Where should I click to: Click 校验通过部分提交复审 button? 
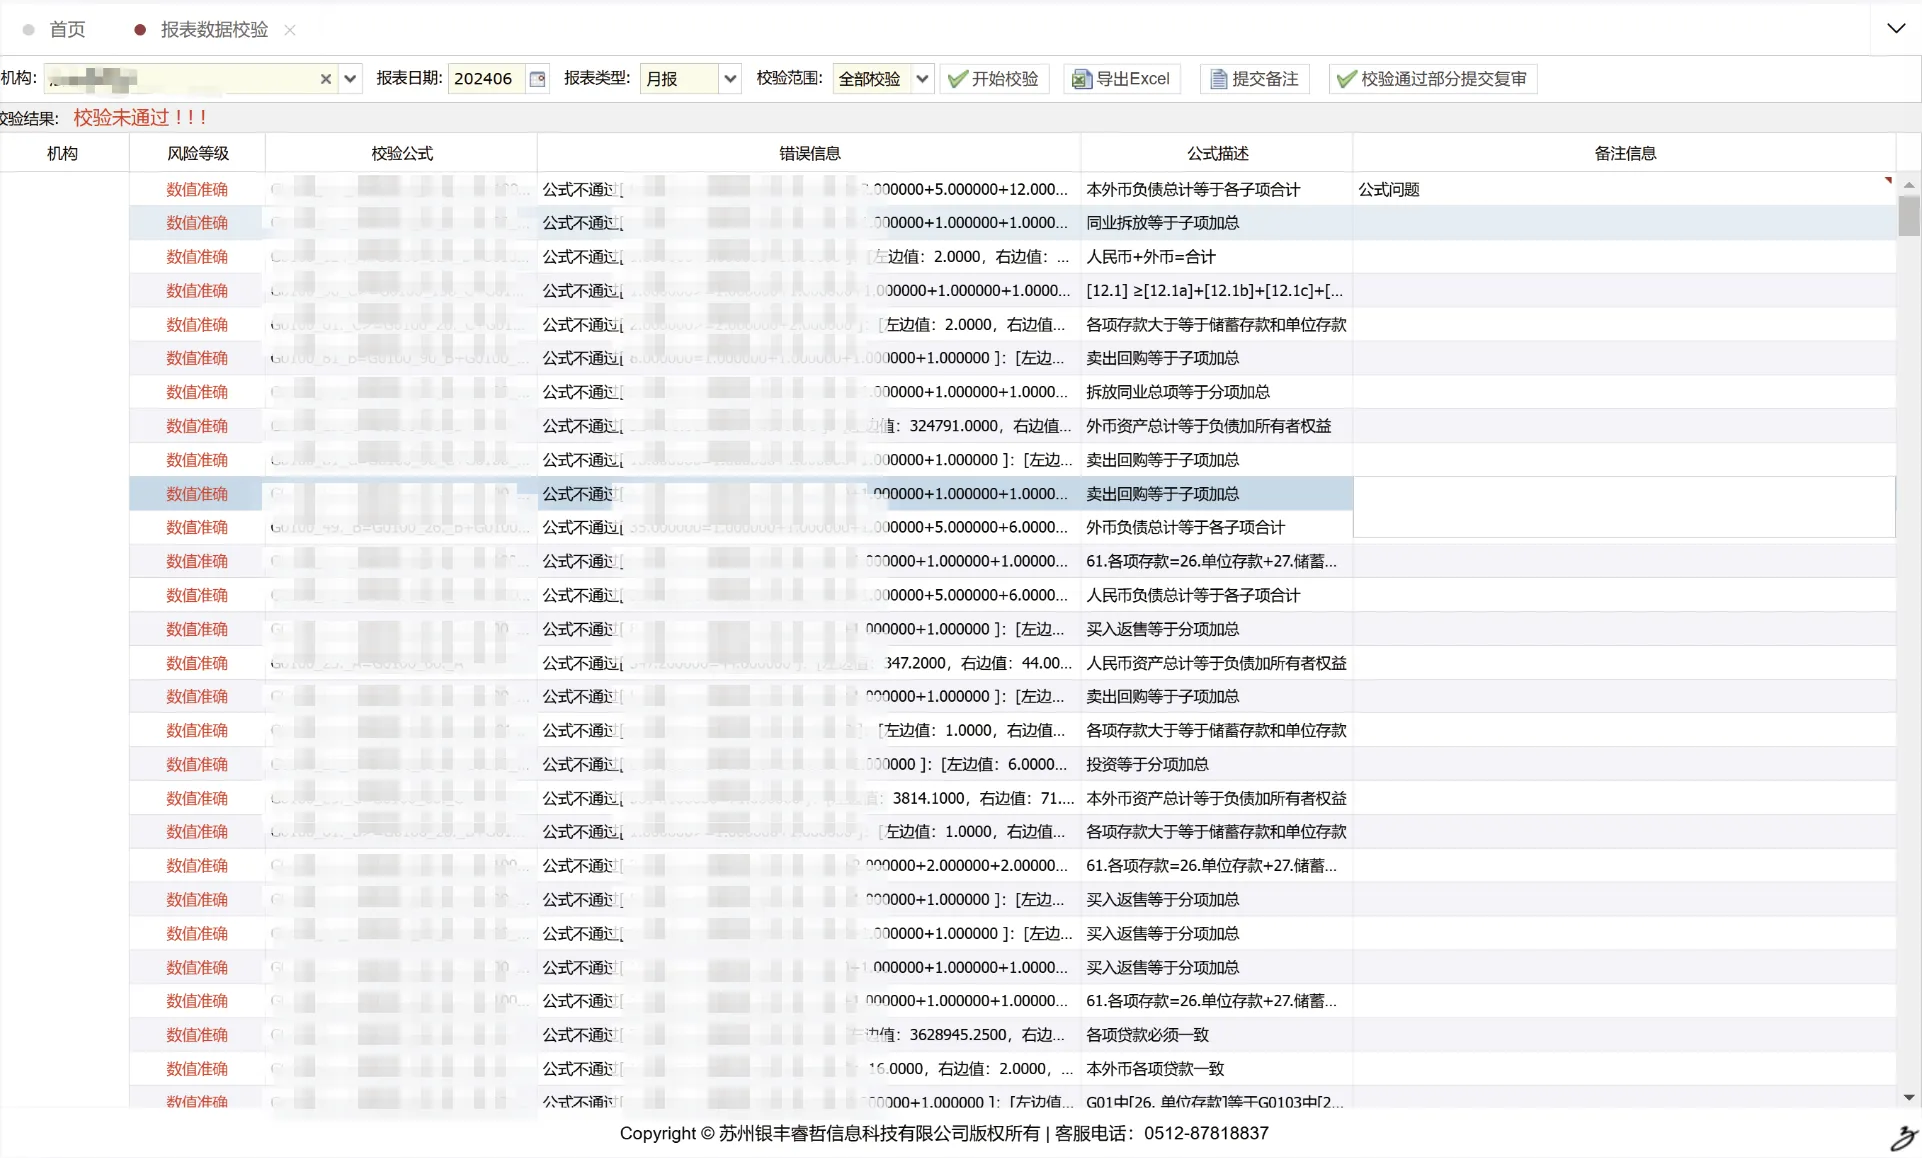click(1432, 79)
